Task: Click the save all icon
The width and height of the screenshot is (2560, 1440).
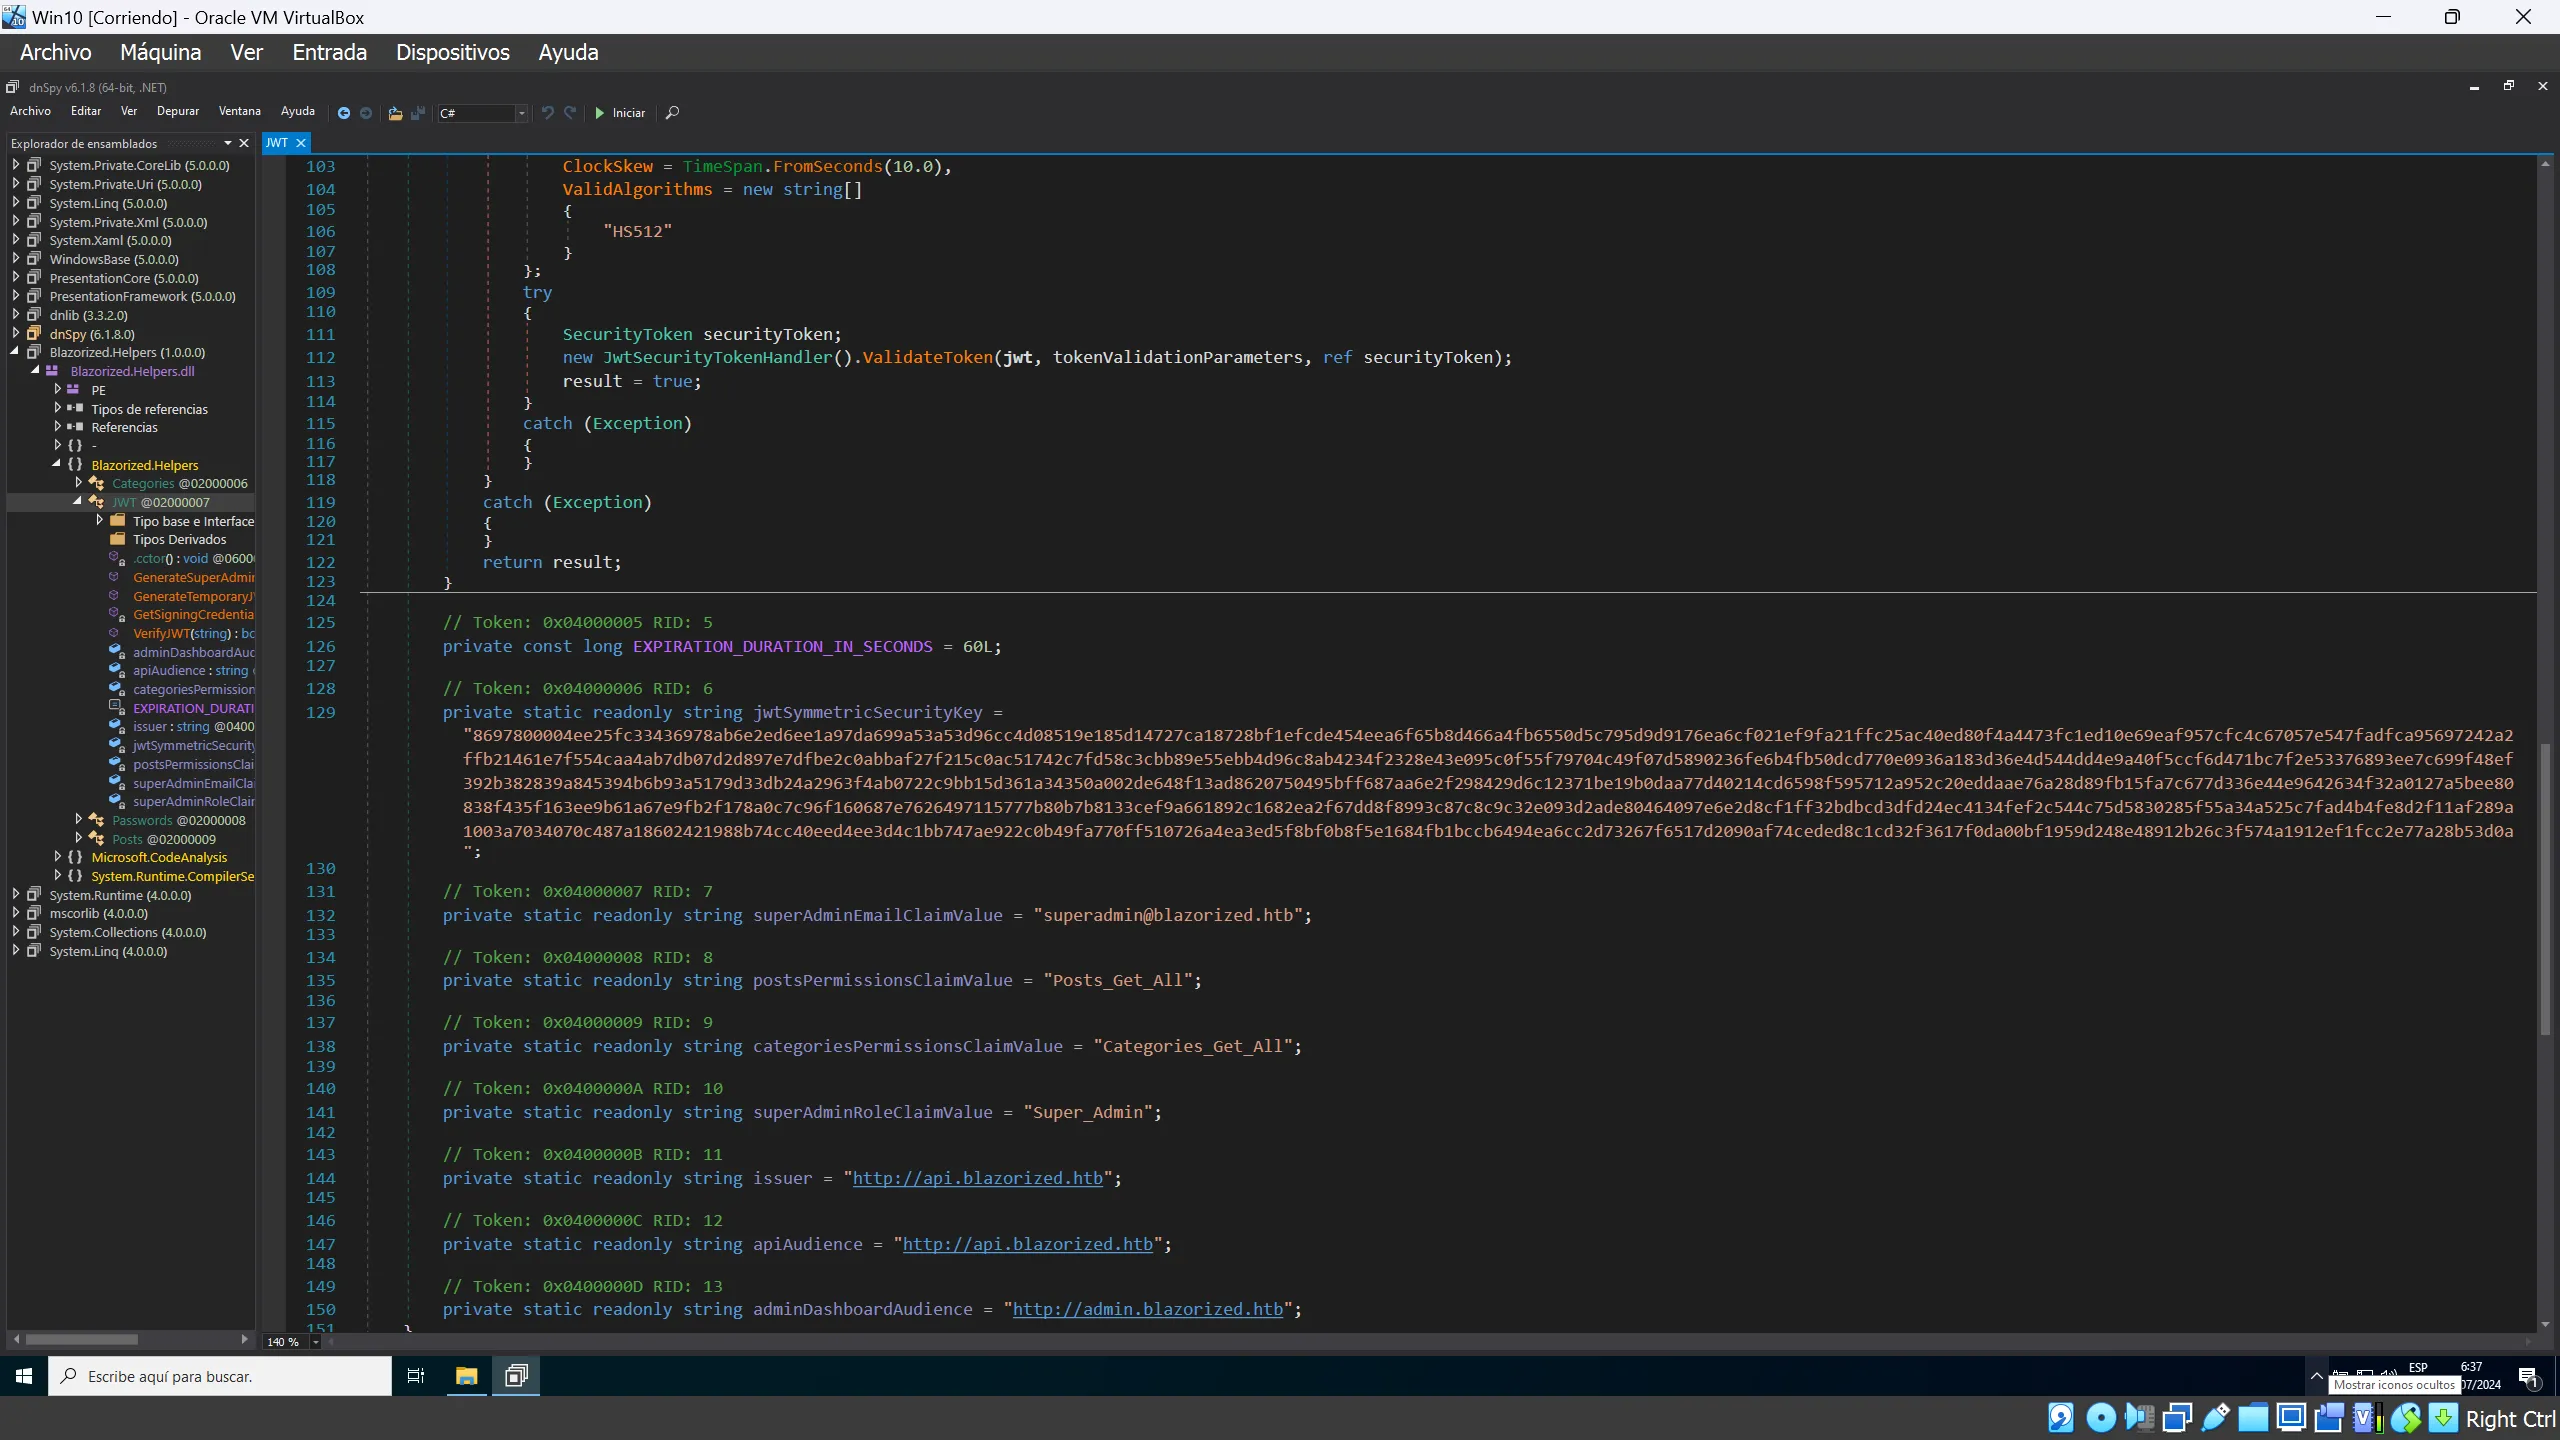Action: (418, 113)
